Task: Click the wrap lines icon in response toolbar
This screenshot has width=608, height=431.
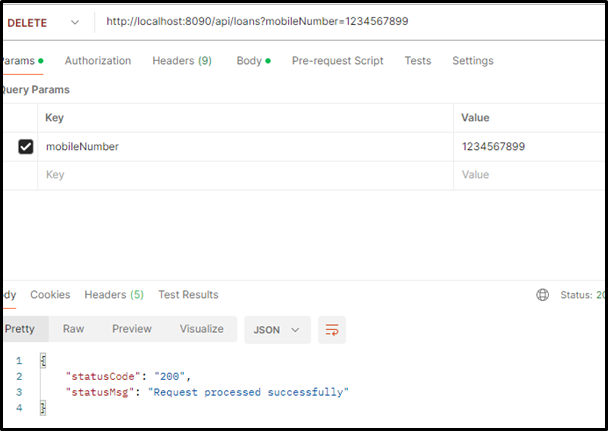Action: [333, 329]
